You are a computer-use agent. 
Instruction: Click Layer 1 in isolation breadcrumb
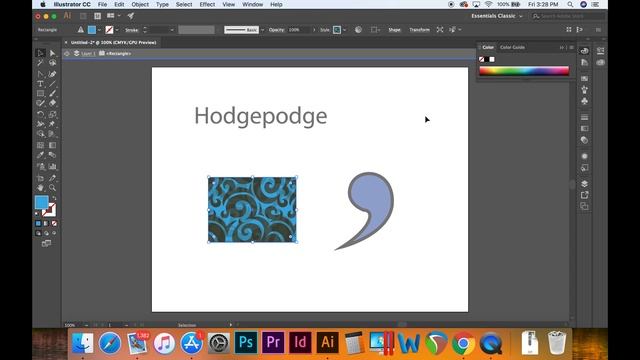[88, 53]
